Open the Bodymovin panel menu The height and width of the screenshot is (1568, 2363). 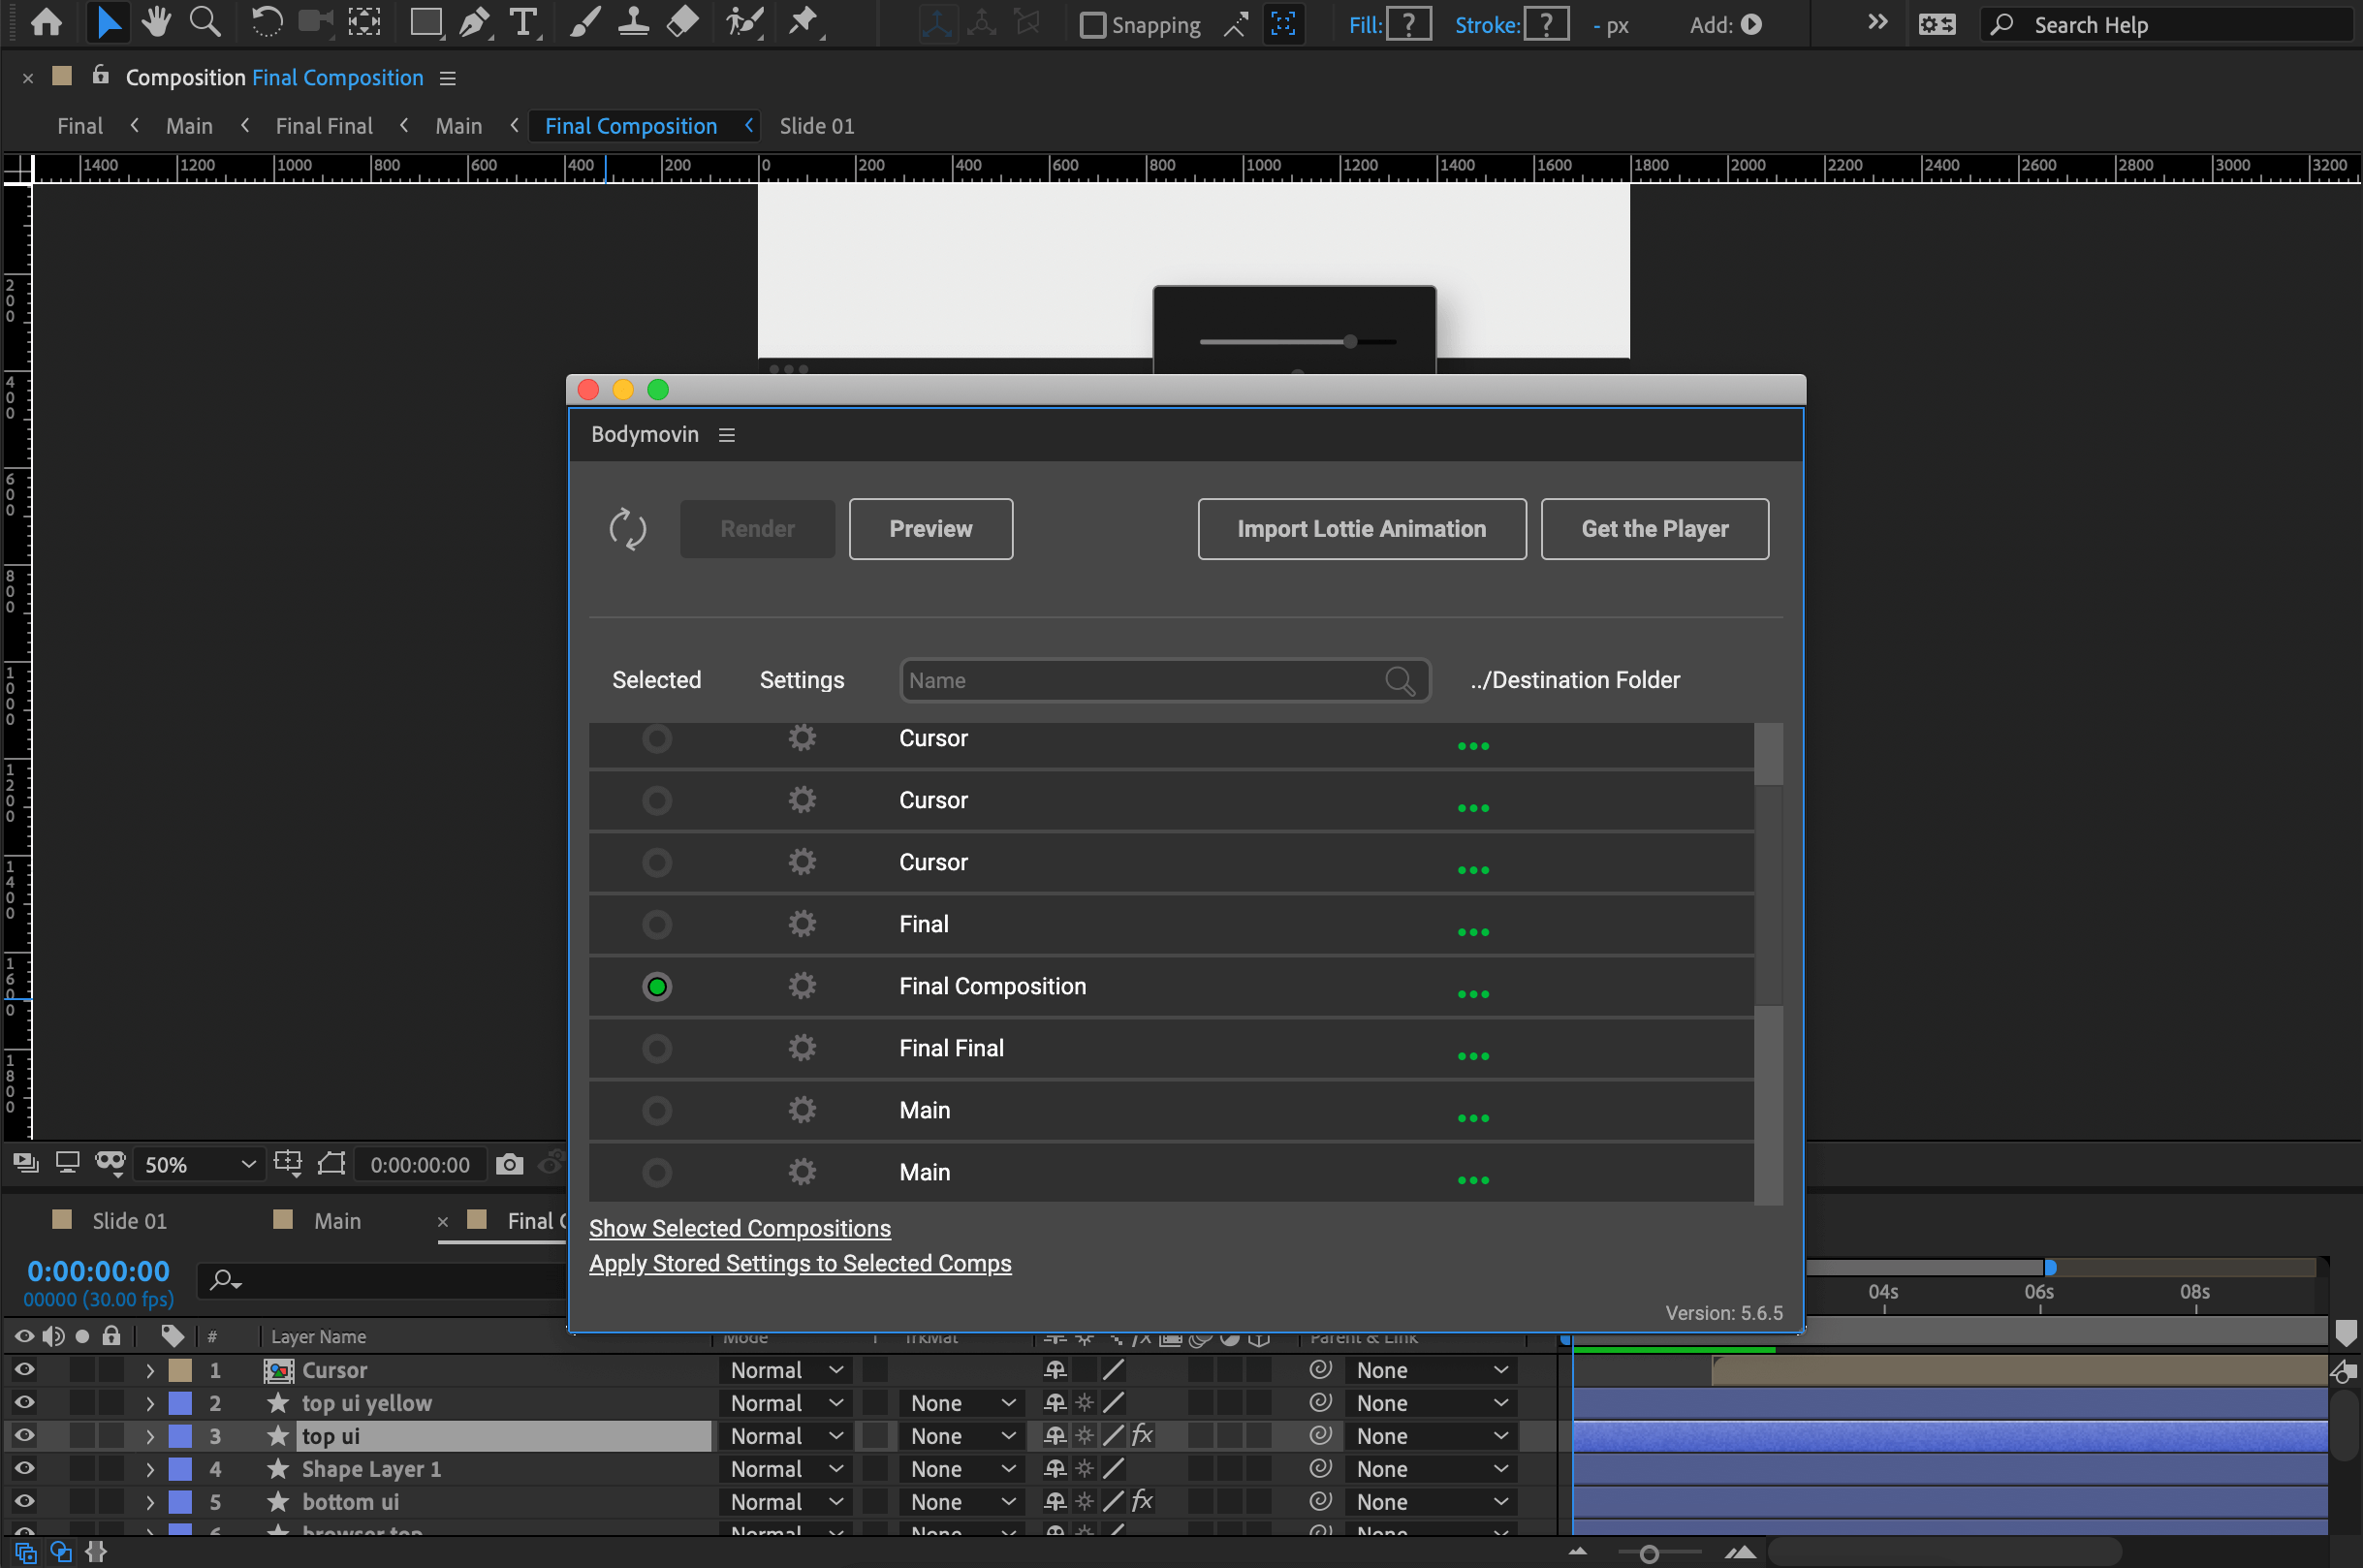click(727, 435)
